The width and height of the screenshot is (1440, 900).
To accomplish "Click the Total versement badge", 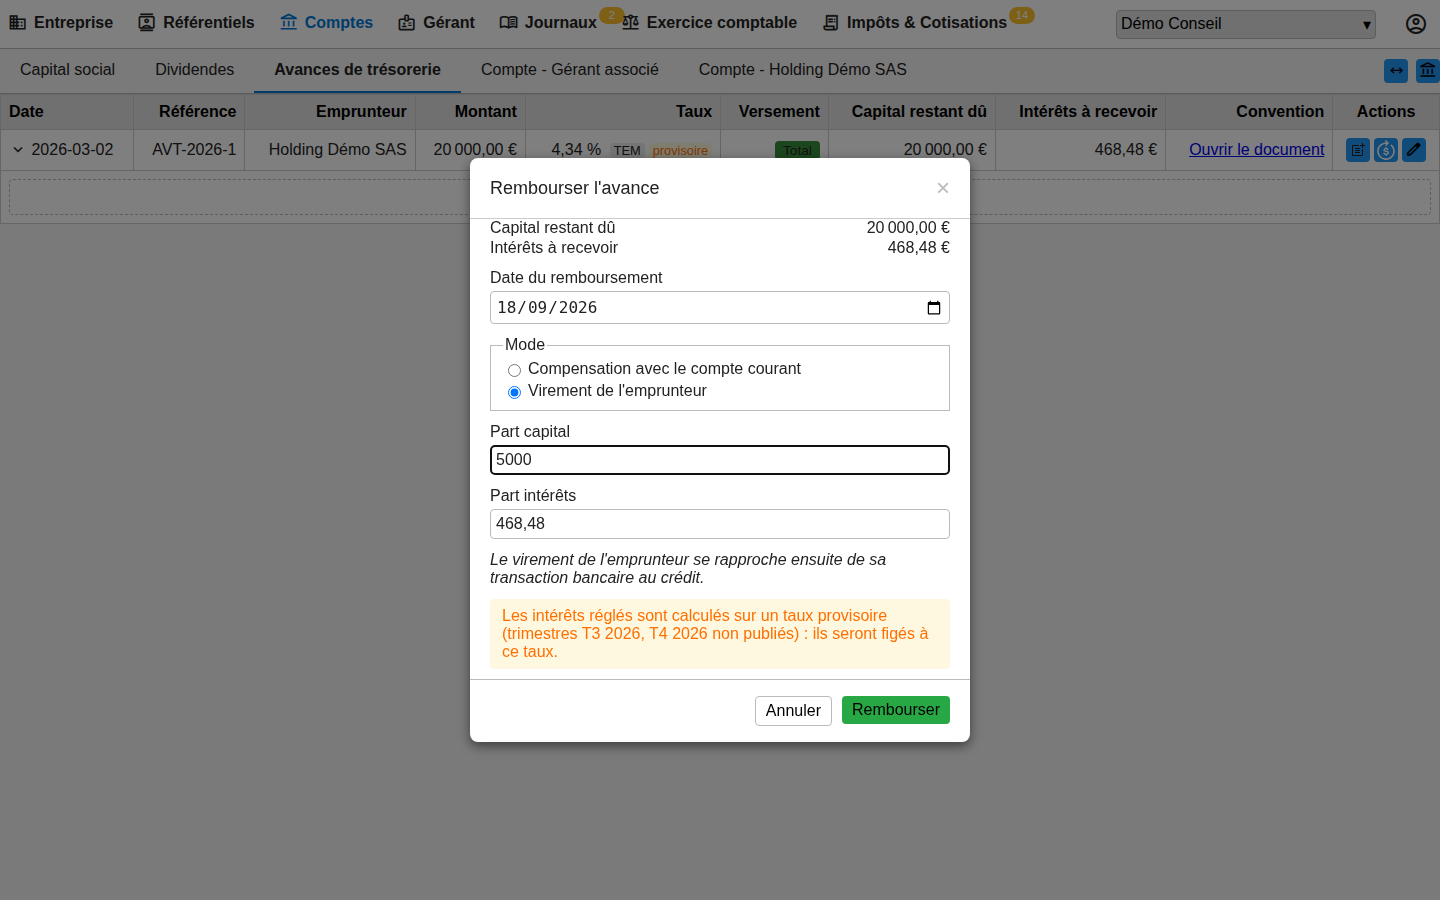I will click(797, 150).
